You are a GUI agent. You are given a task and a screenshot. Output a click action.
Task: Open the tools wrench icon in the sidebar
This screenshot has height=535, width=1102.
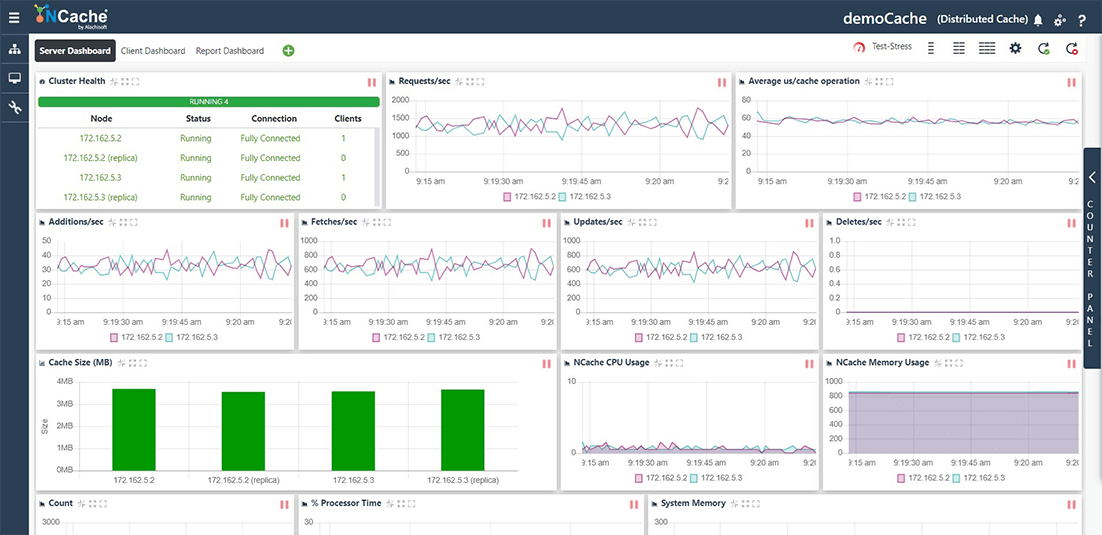(14, 107)
